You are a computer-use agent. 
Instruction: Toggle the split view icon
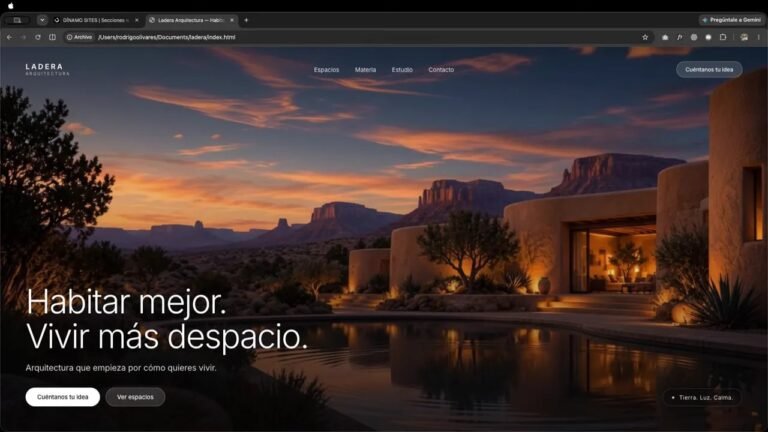point(52,37)
